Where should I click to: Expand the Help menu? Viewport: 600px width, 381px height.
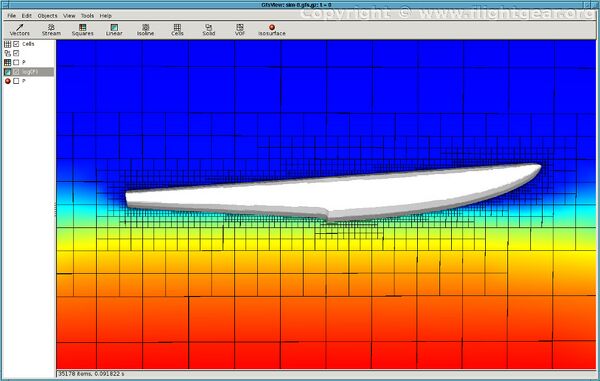click(x=106, y=16)
